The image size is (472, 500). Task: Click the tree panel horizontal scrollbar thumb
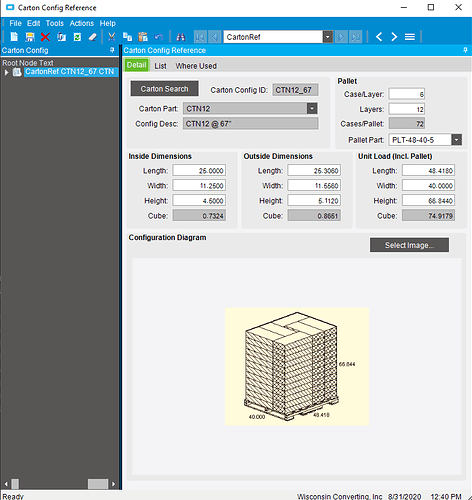pyautogui.click(x=98, y=484)
